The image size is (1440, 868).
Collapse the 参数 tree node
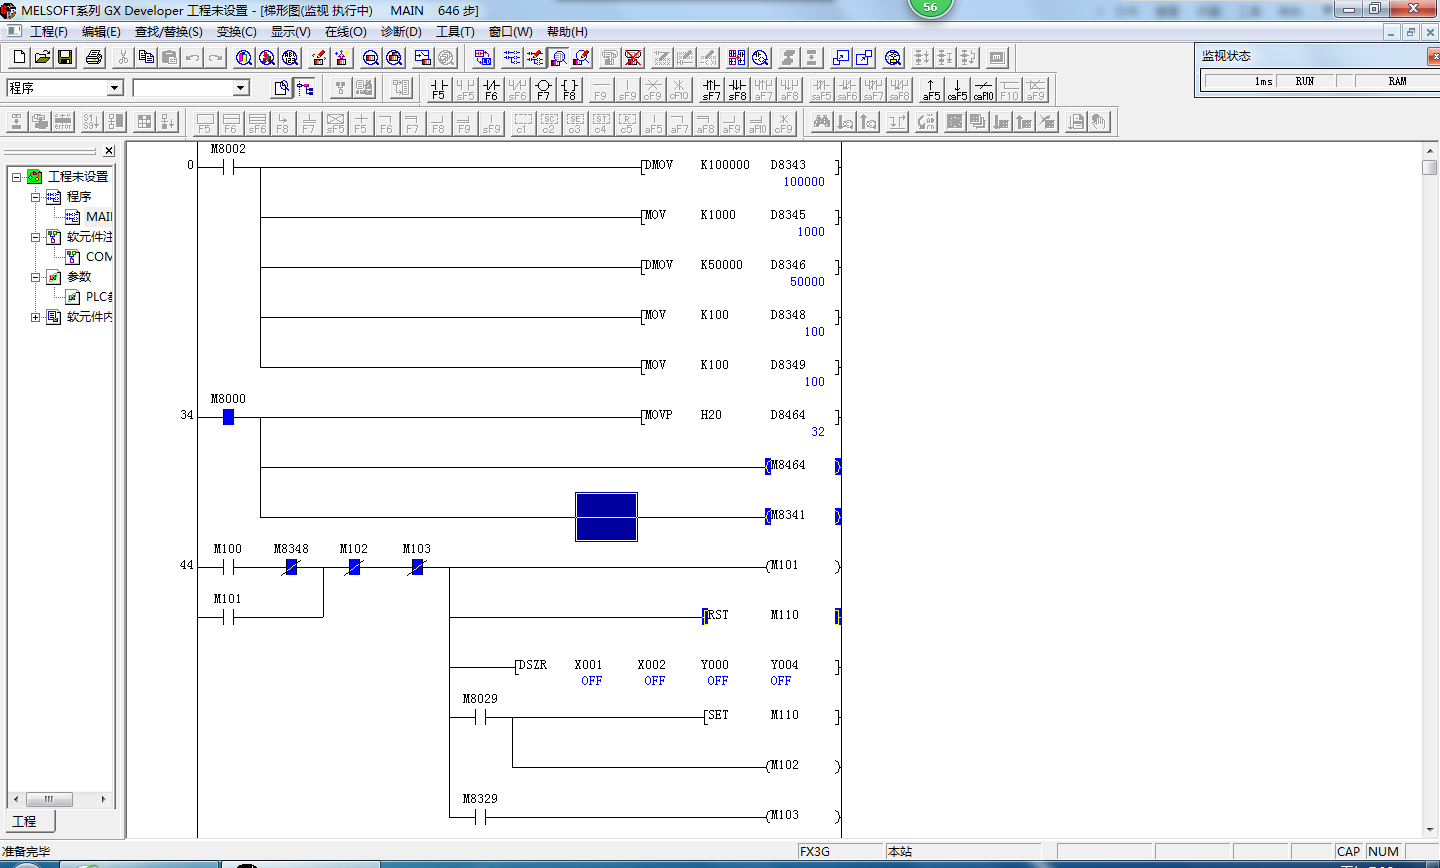[36, 277]
